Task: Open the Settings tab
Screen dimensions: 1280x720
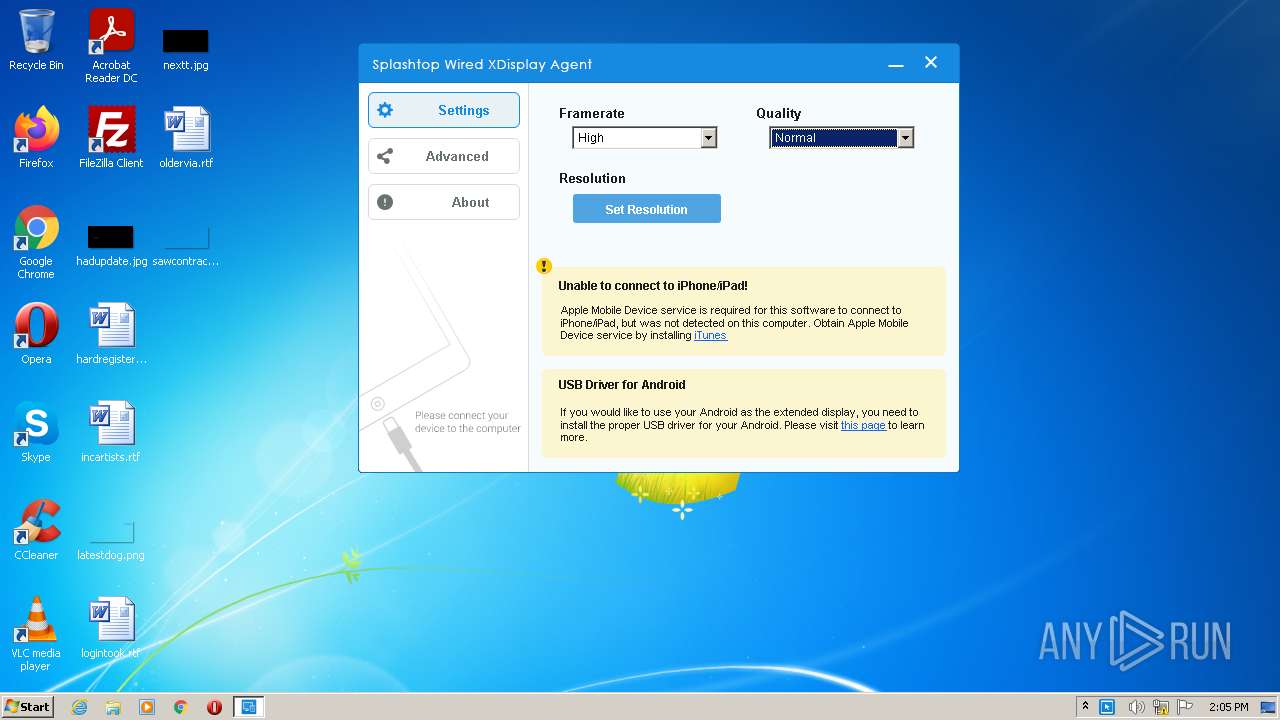Action: [444, 110]
